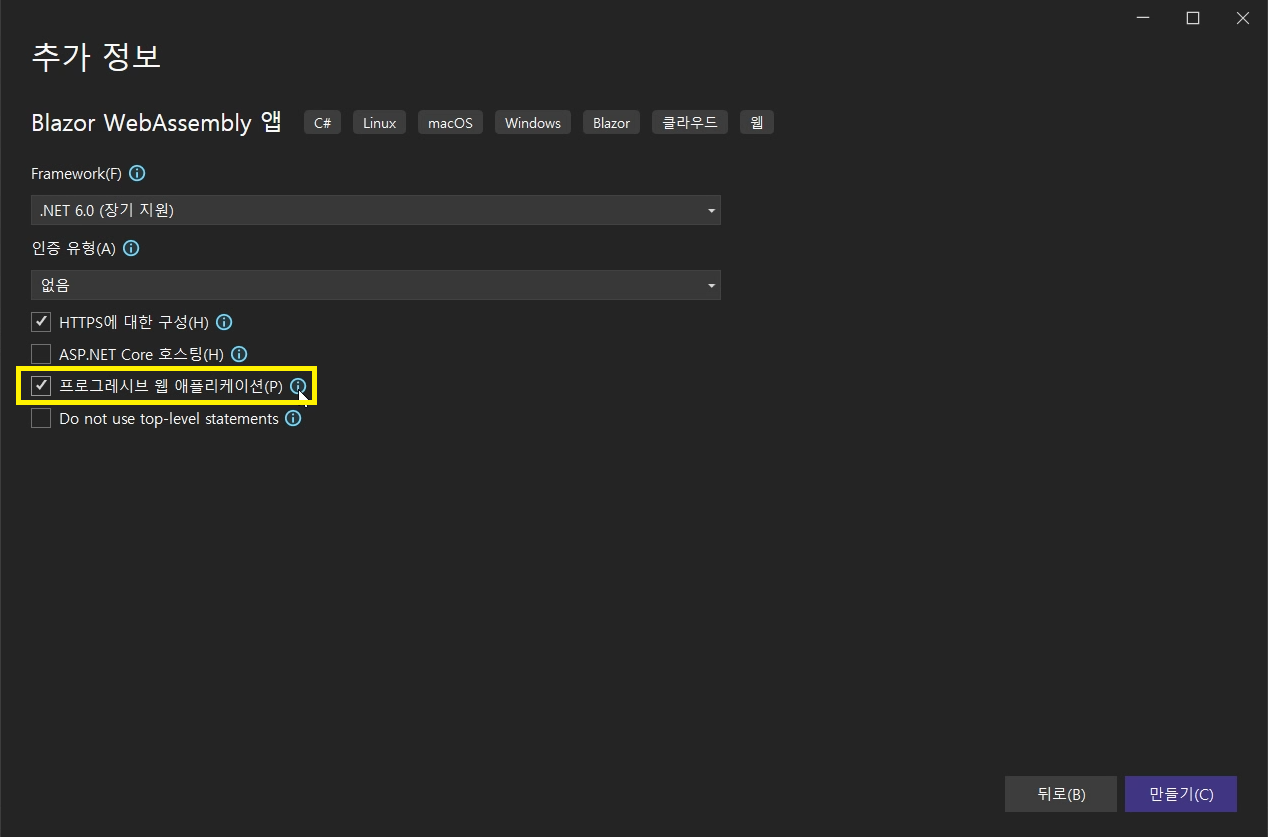Open the info icon beside 인증 유형(A)
This screenshot has height=837, width=1268.
[131, 248]
